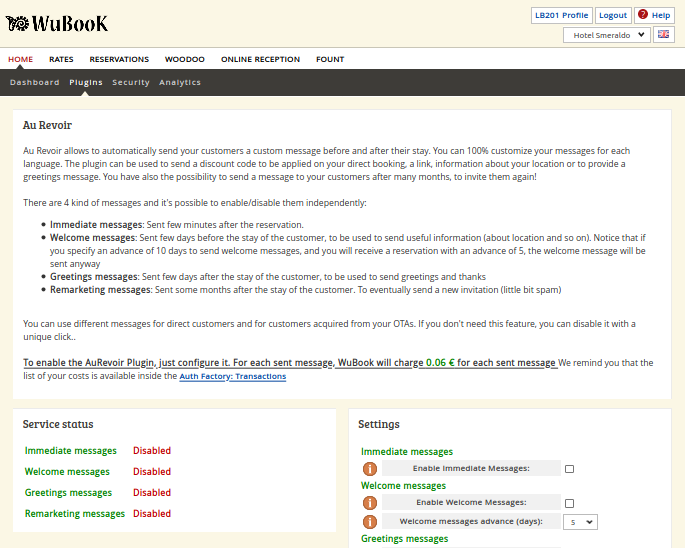Open the FOUNT main menu
685x548 pixels.
[330, 59]
